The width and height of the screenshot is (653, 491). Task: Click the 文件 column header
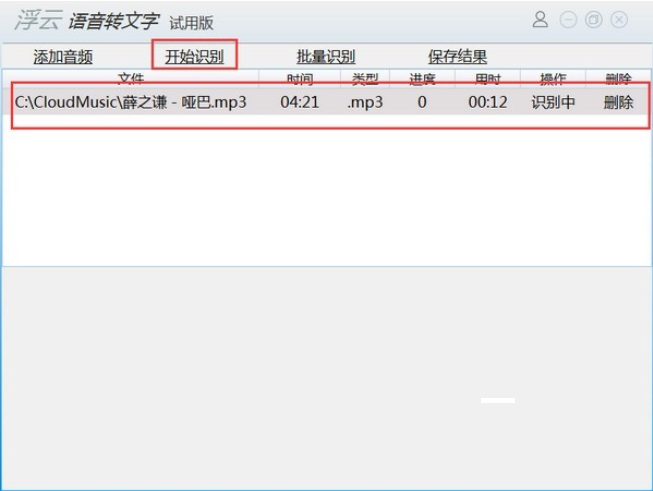tap(131, 78)
